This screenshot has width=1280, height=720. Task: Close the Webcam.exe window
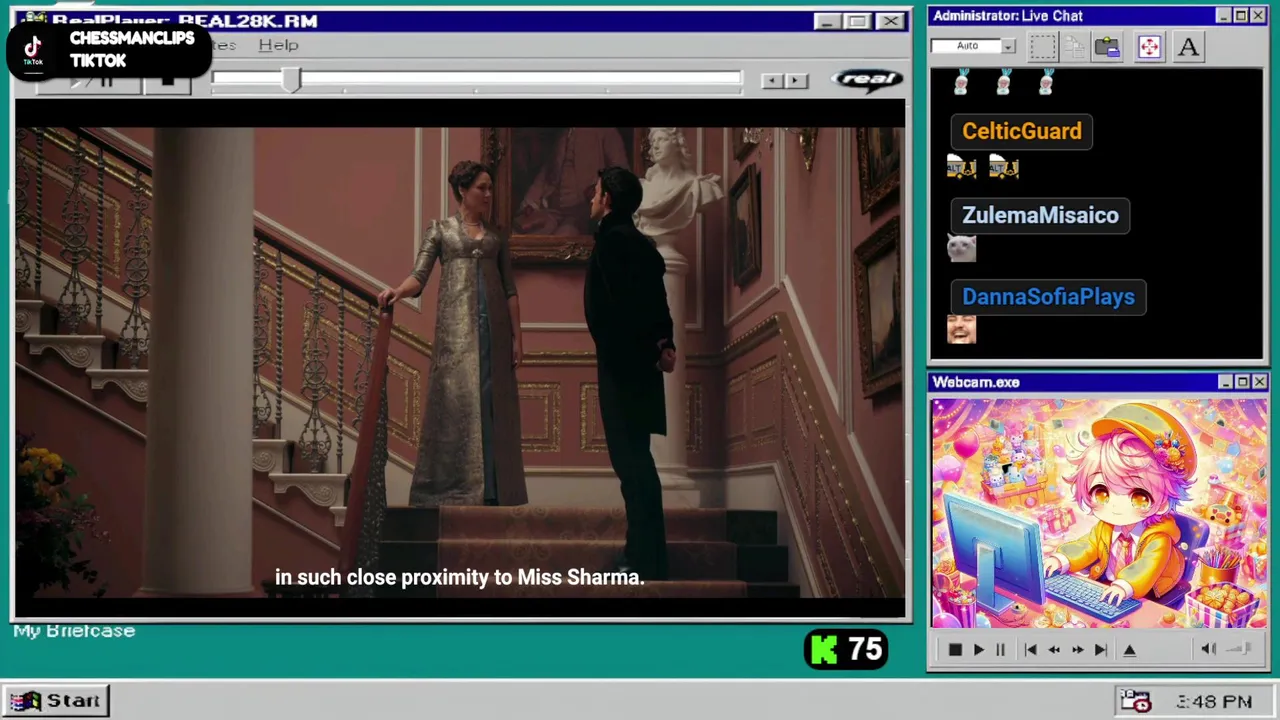[1259, 382]
